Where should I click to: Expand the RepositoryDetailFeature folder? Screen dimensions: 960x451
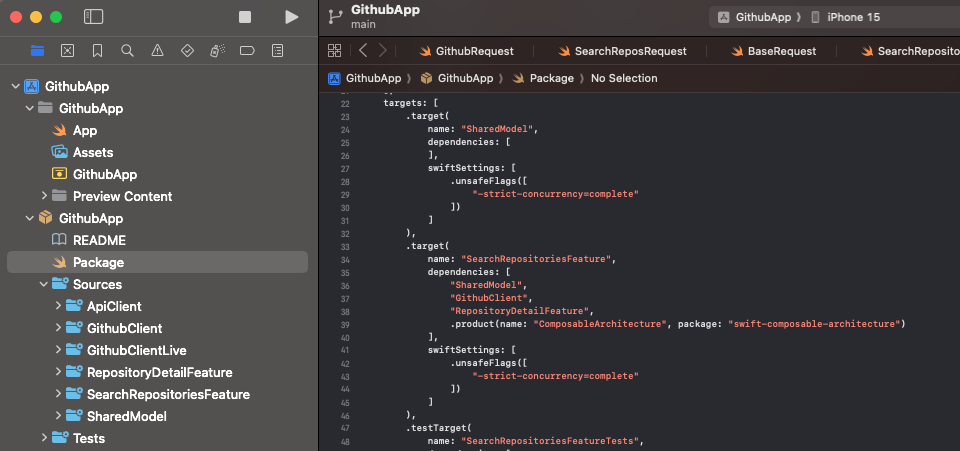[58, 372]
